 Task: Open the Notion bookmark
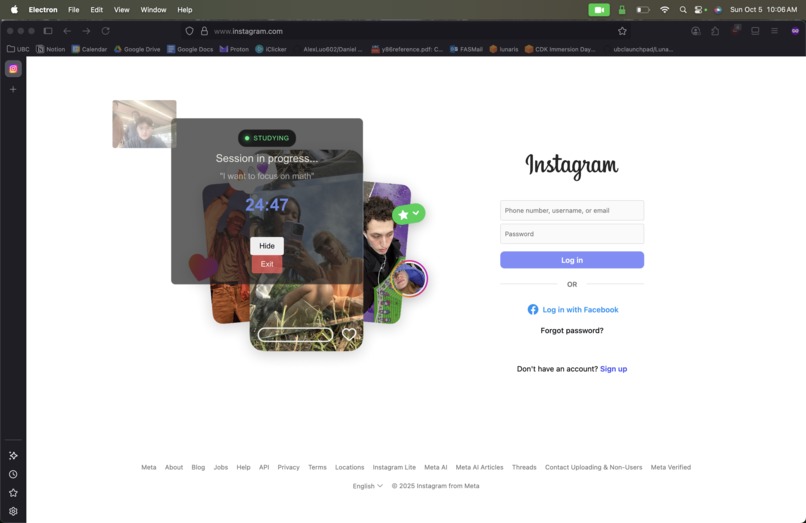click(50, 49)
